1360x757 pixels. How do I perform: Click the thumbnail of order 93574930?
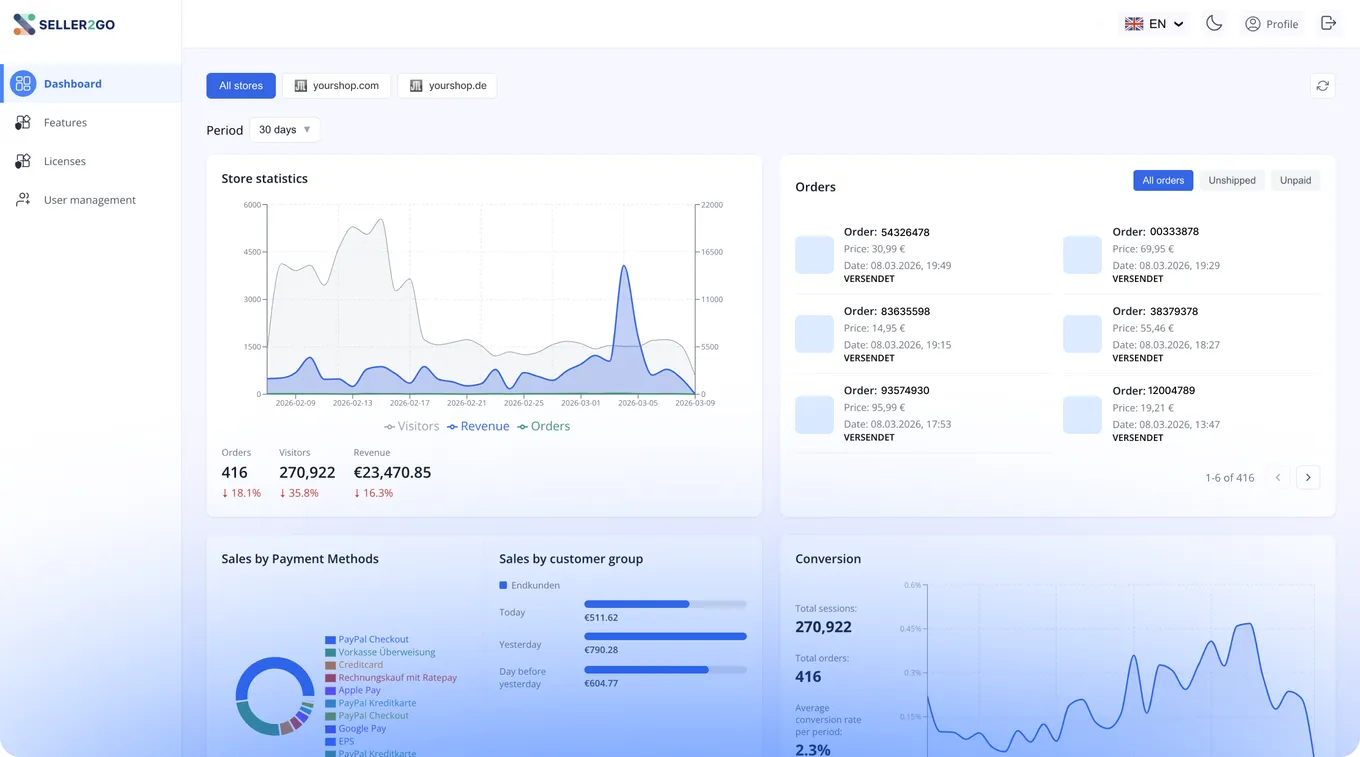814,414
